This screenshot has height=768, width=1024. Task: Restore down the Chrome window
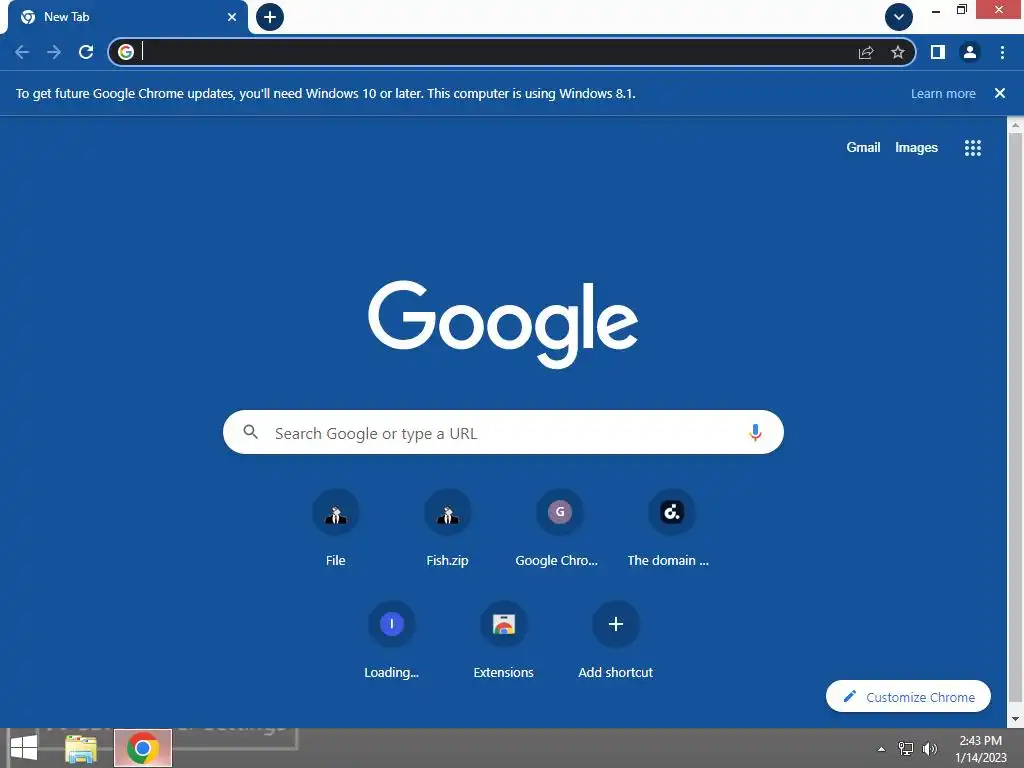point(961,10)
